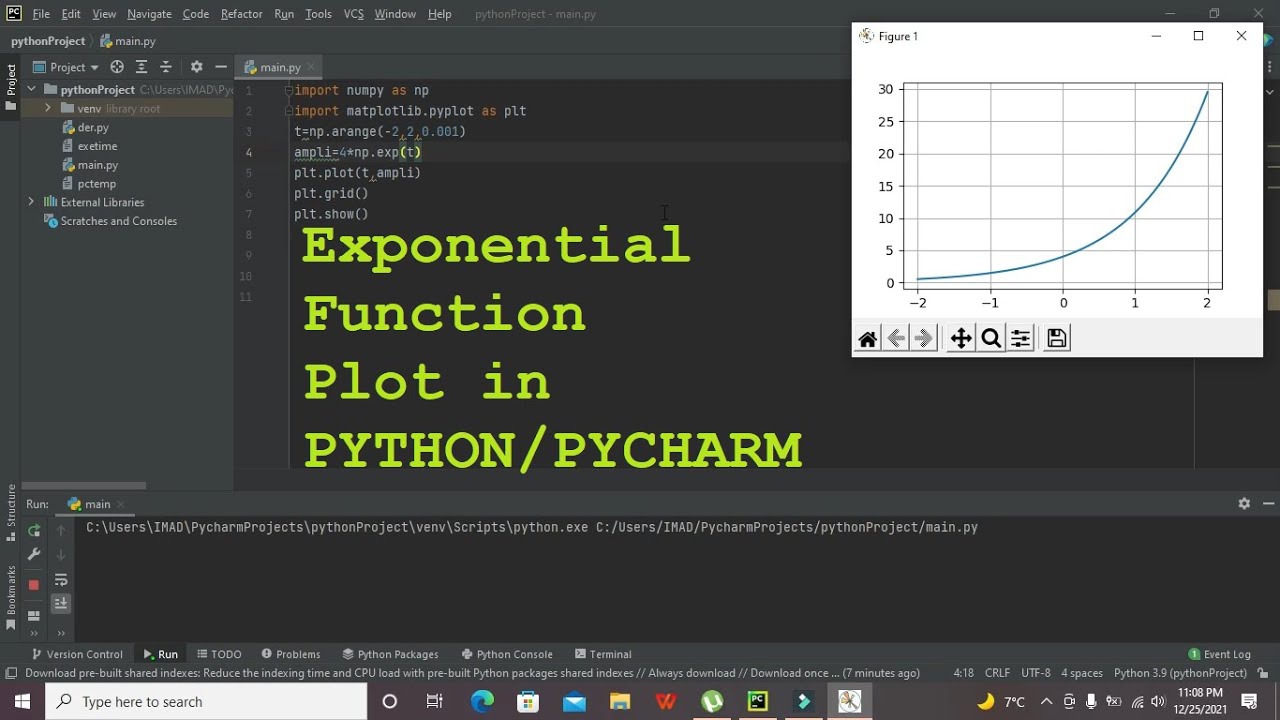Select opened file locate target icon
Screen dimensions: 1280x720
pyautogui.click(x=117, y=67)
